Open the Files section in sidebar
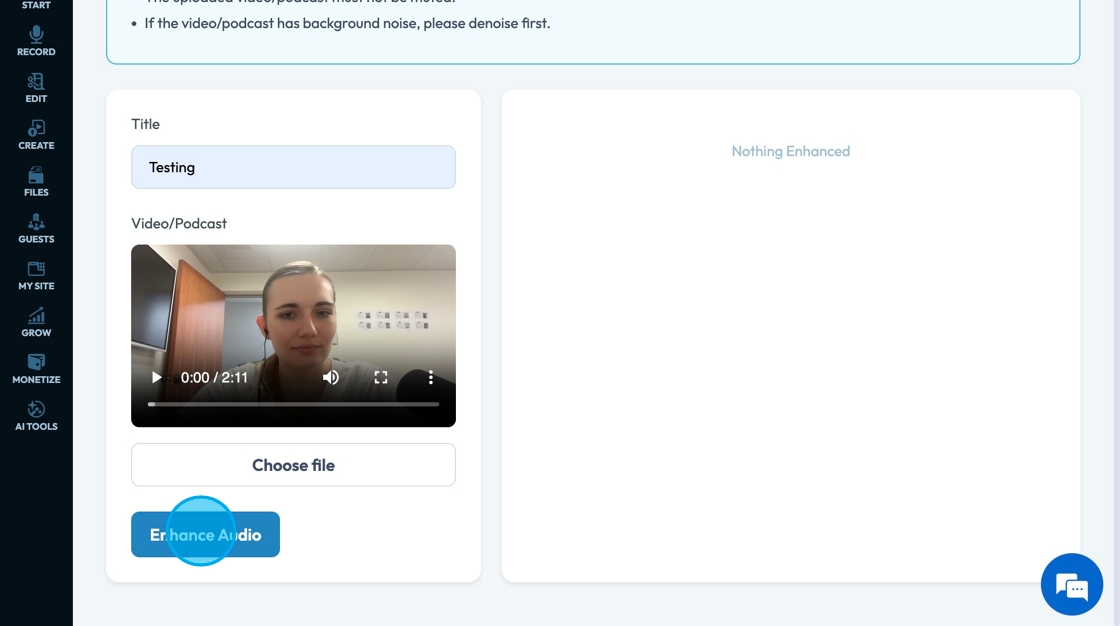 [36, 182]
